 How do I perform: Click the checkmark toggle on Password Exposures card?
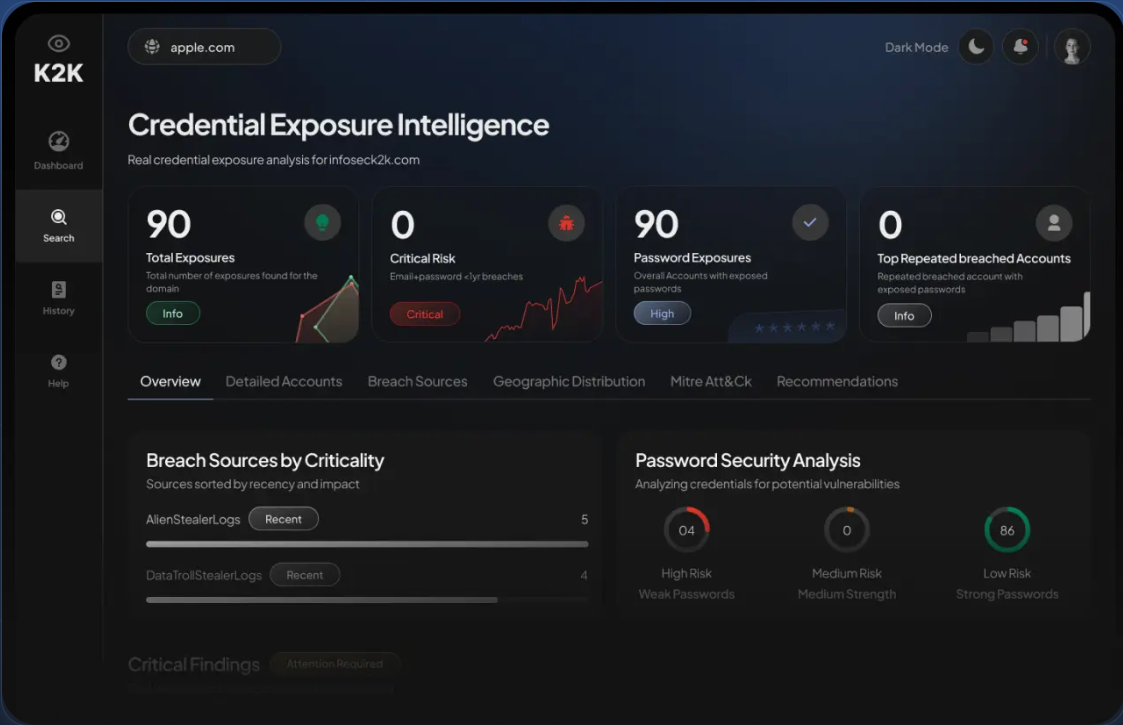point(810,224)
